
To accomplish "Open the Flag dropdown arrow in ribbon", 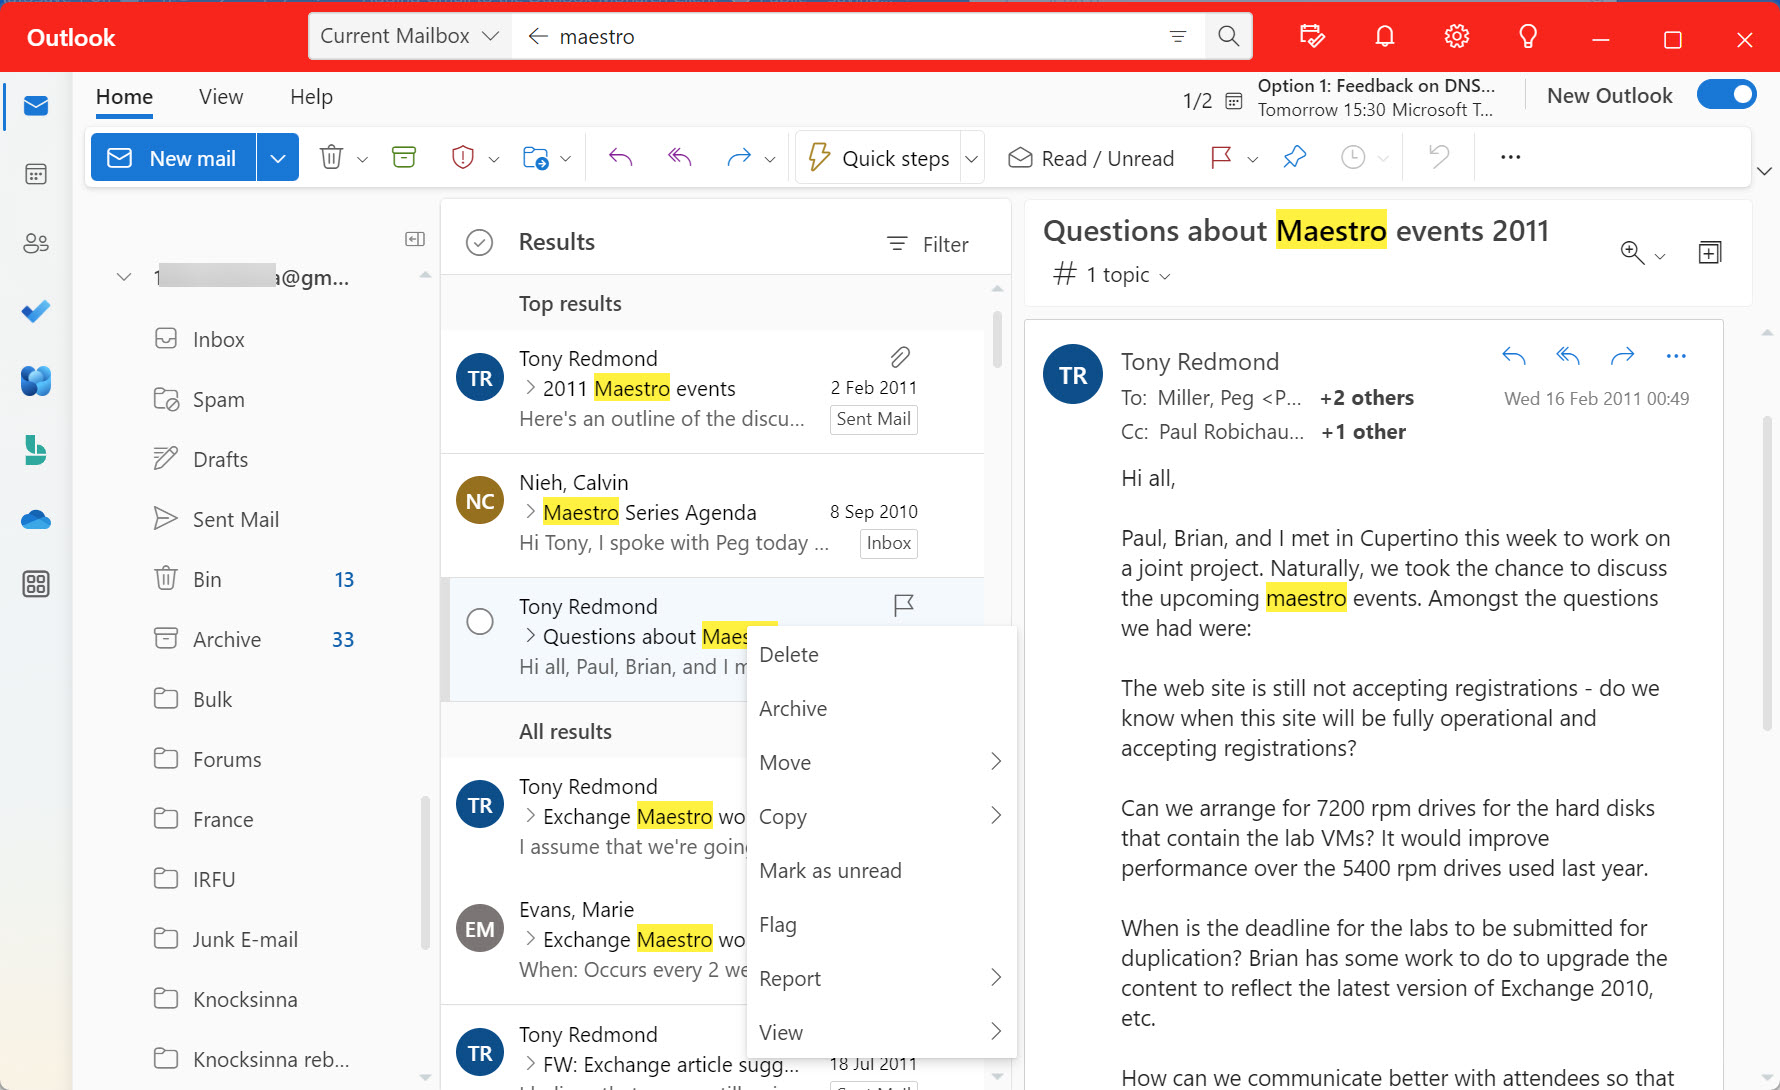I will pyautogui.click(x=1252, y=159).
